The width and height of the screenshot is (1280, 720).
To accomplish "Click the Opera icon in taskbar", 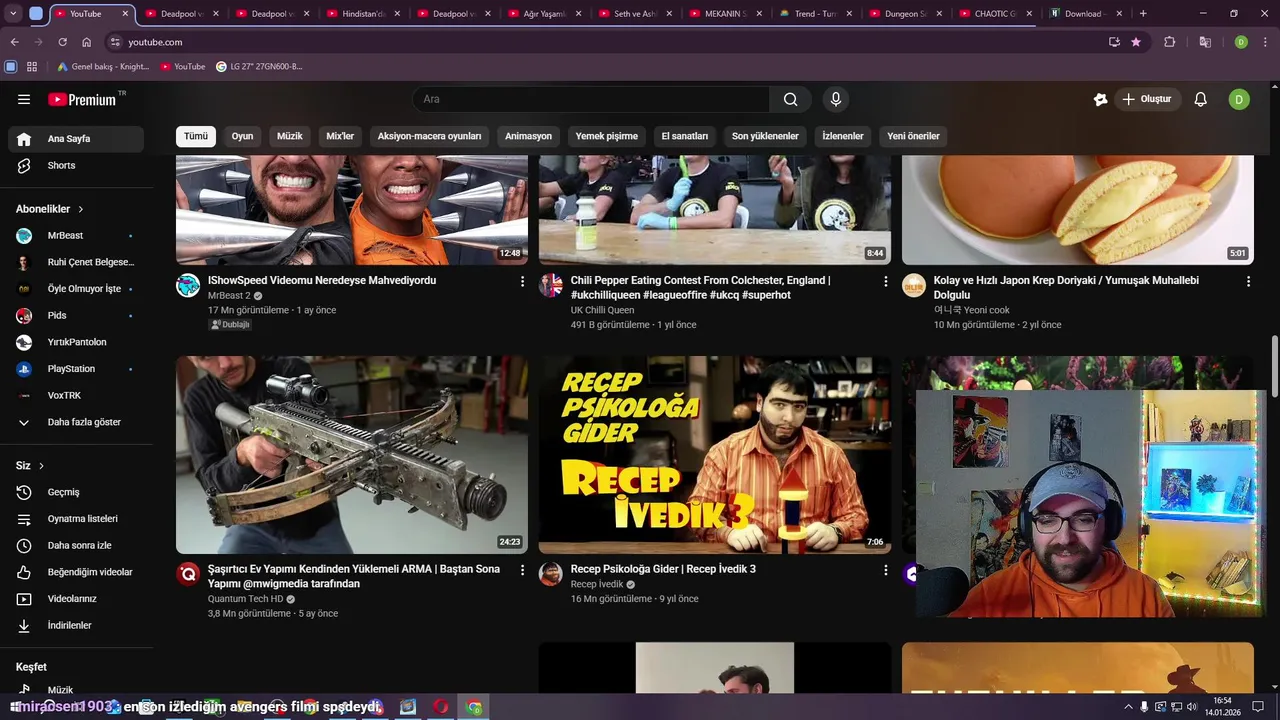I will coord(440,707).
